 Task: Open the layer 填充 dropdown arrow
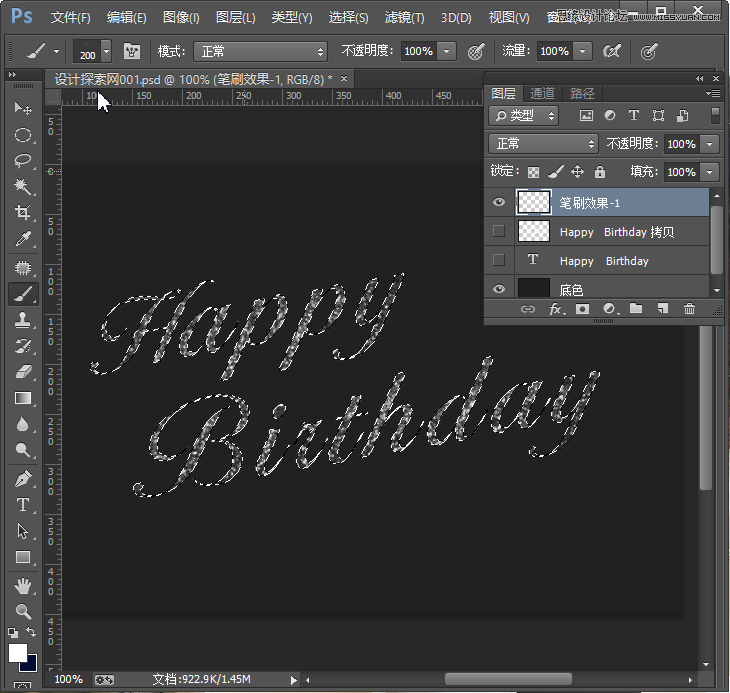pyautogui.click(x=710, y=172)
